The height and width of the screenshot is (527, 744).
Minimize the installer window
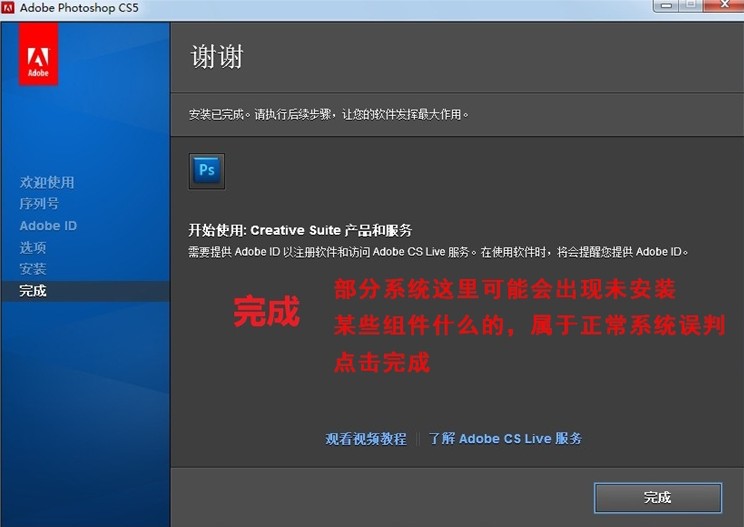tap(667, 6)
